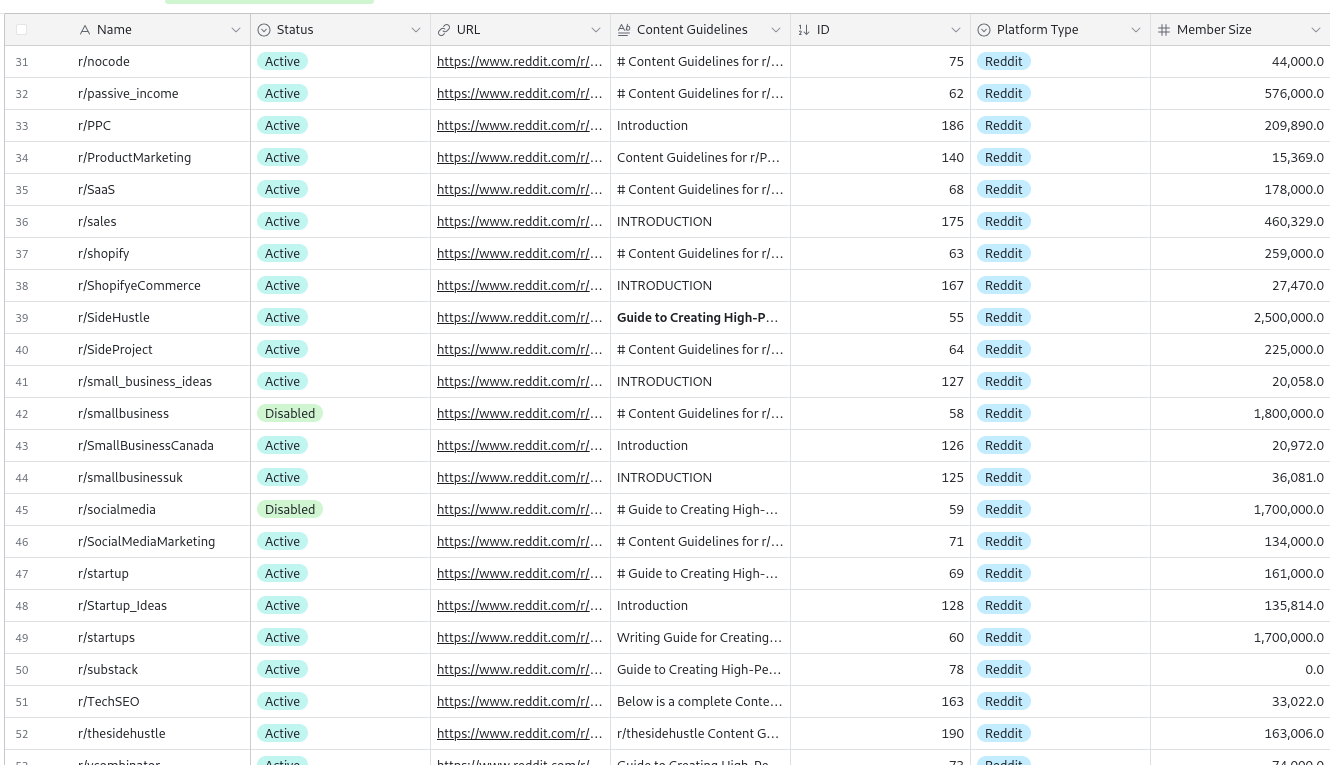Select the r/thesidehustle name cell
The width and height of the screenshot is (1330, 765).
(x=160, y=734)
